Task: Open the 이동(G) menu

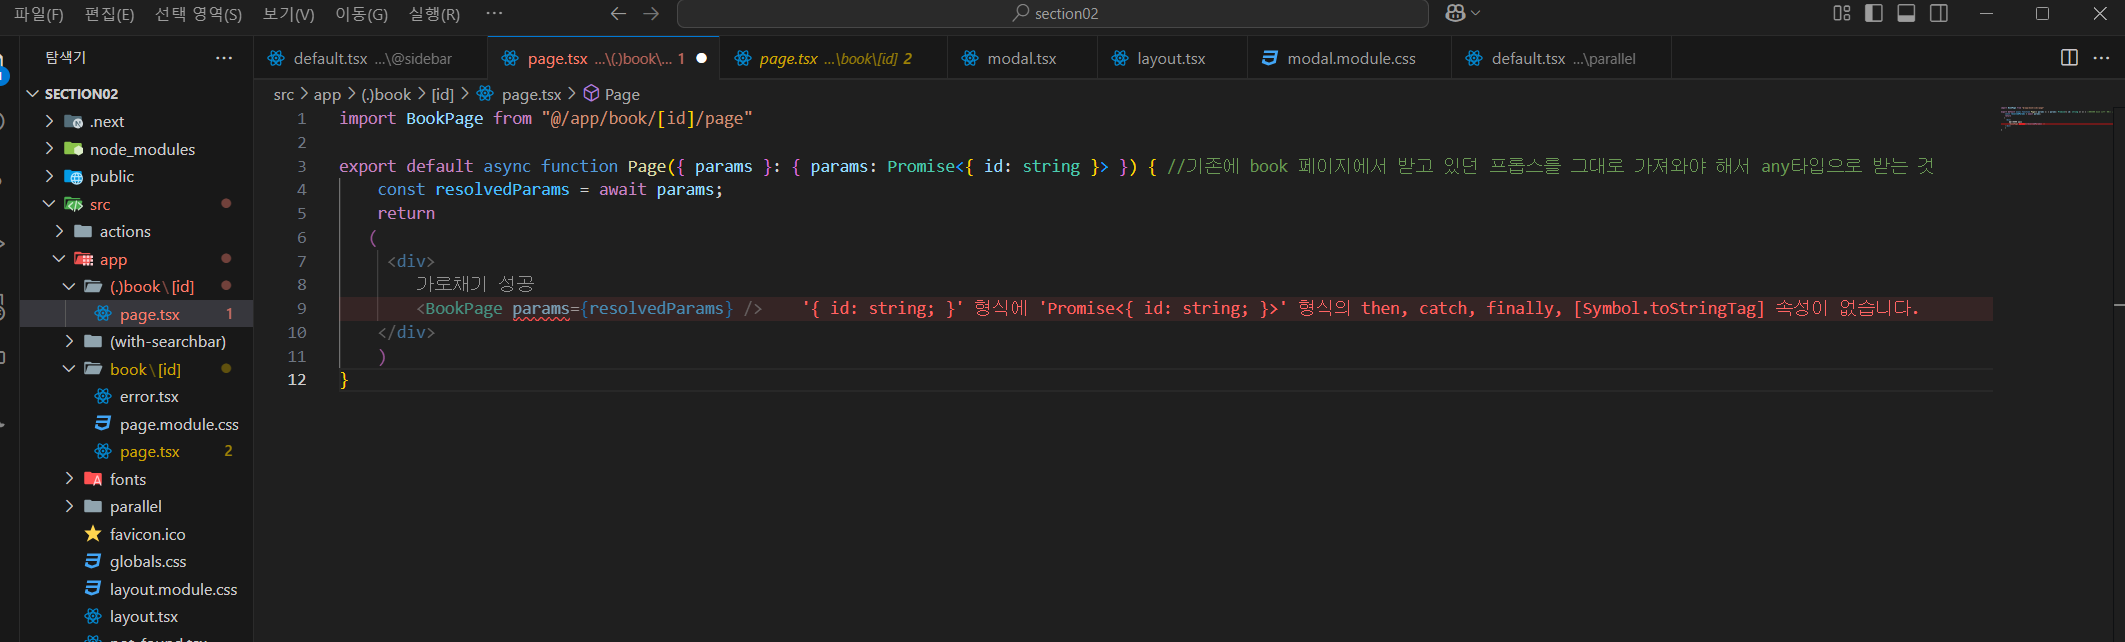Action: click(x=361, y=14)
